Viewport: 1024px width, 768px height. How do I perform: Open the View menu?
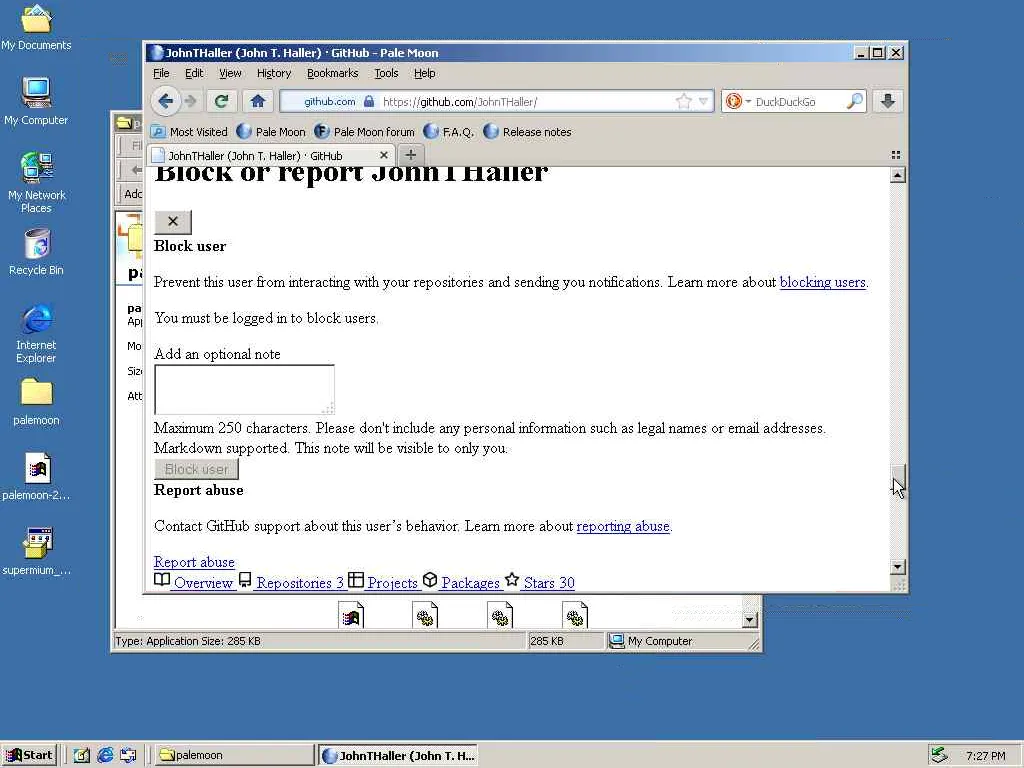coord(230,73)
